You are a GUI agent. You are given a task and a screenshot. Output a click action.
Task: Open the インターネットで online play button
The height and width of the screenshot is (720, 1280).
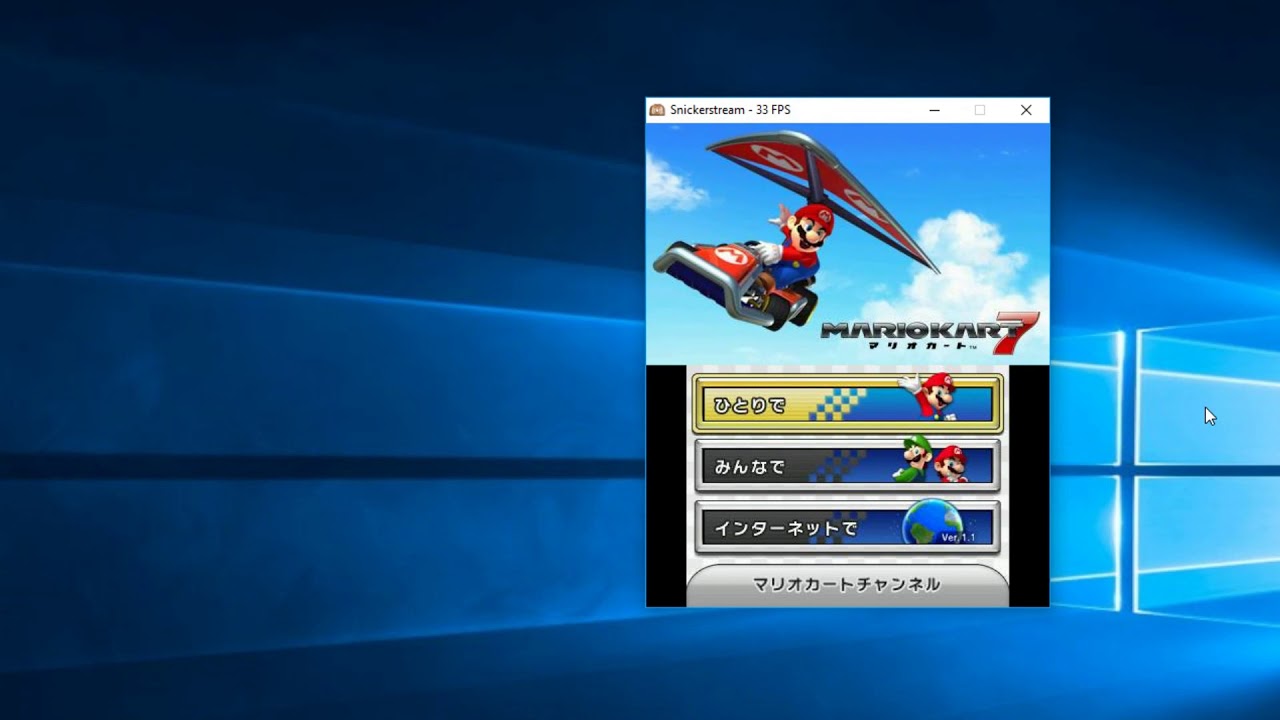[x=847, y=527]
